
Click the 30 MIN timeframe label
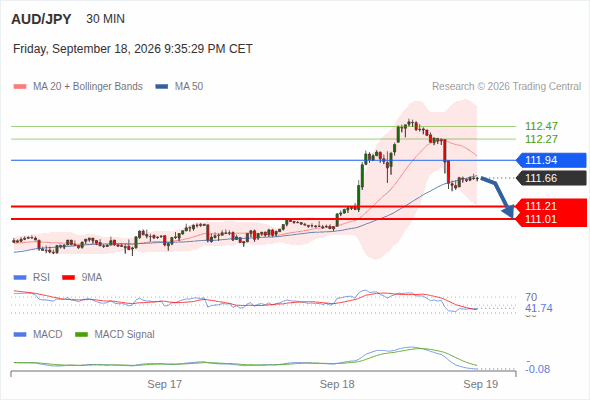(x=105, y=19)
